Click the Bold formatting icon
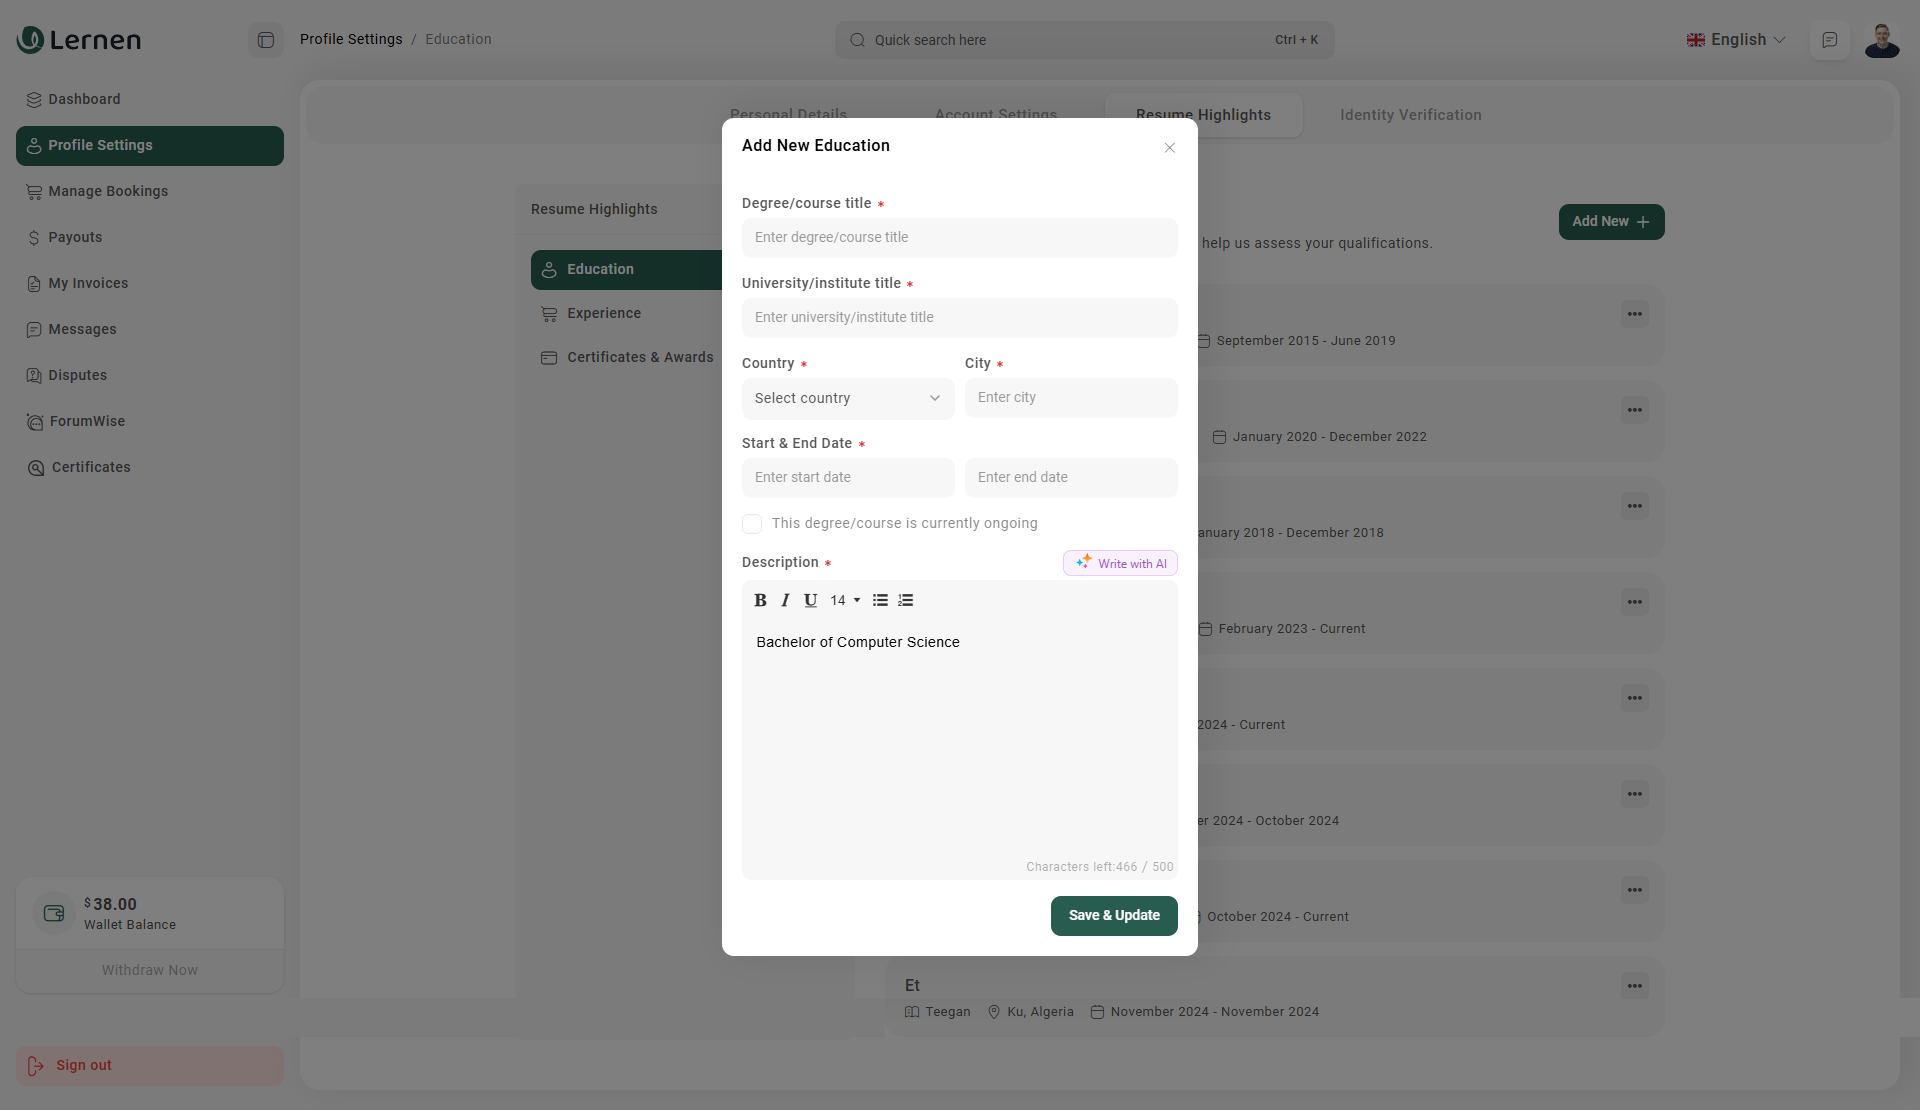Image resolution: width=1920 pixels, height=1111 pixels. (760, 600)
